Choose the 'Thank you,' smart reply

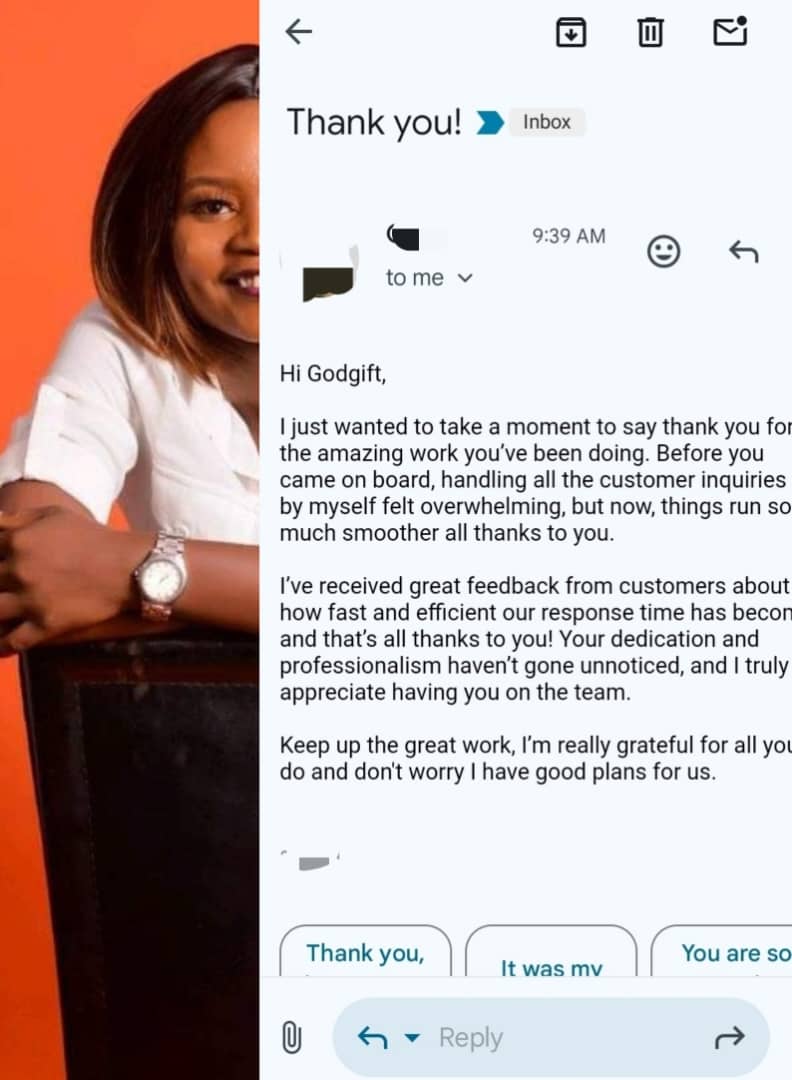pos(366,951)
